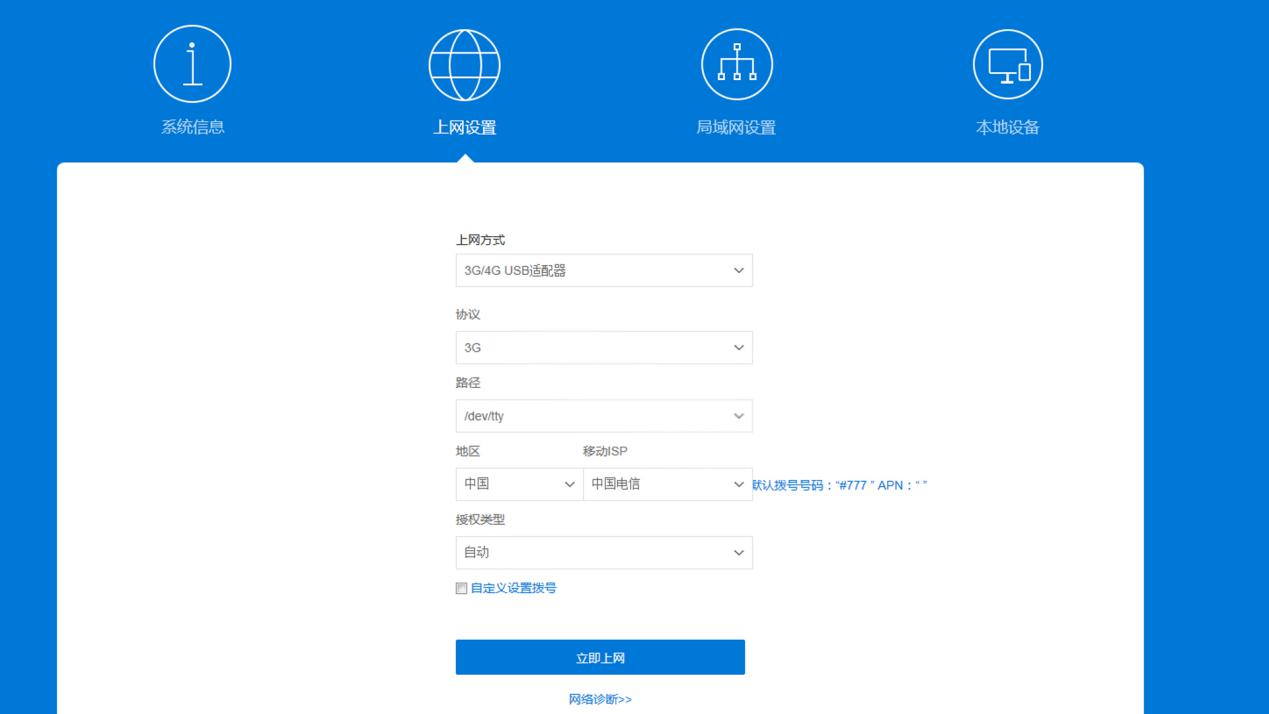Switch to the 系统信息 tab
This screenshot has height=714, width=1269.
[x=191, y=128]
